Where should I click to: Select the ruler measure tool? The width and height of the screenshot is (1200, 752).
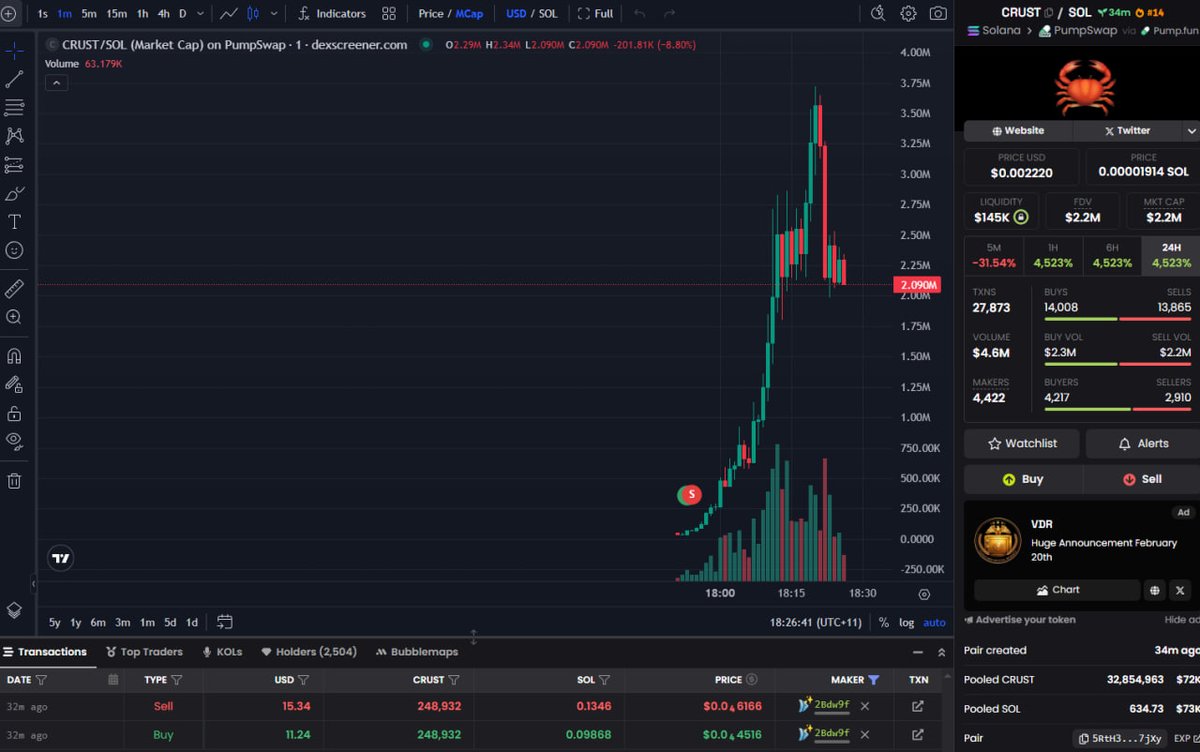click(14, 289)
